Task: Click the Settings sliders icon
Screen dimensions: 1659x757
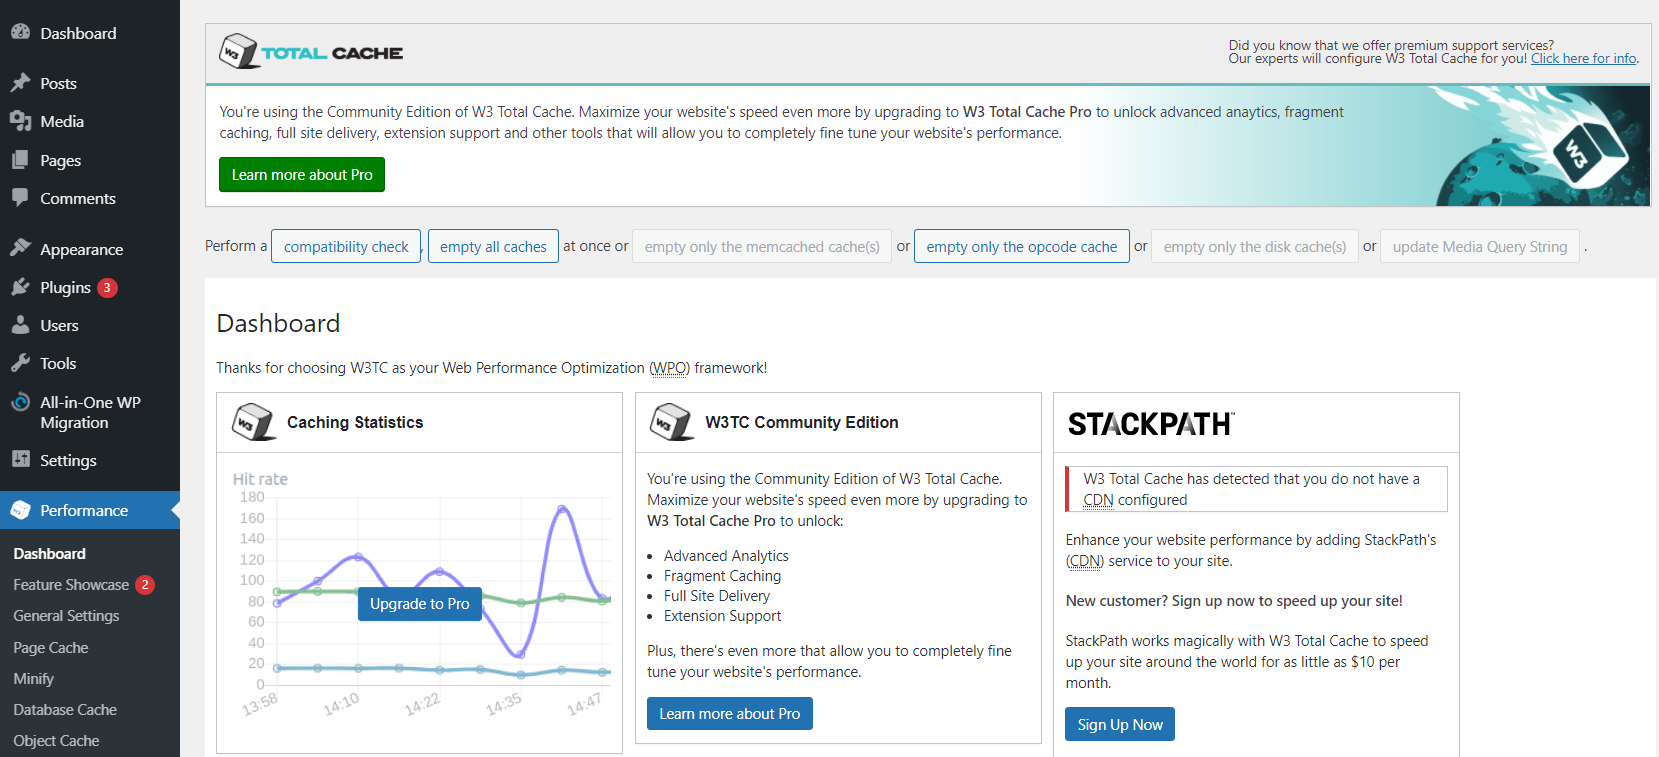Action: [20, 460]
